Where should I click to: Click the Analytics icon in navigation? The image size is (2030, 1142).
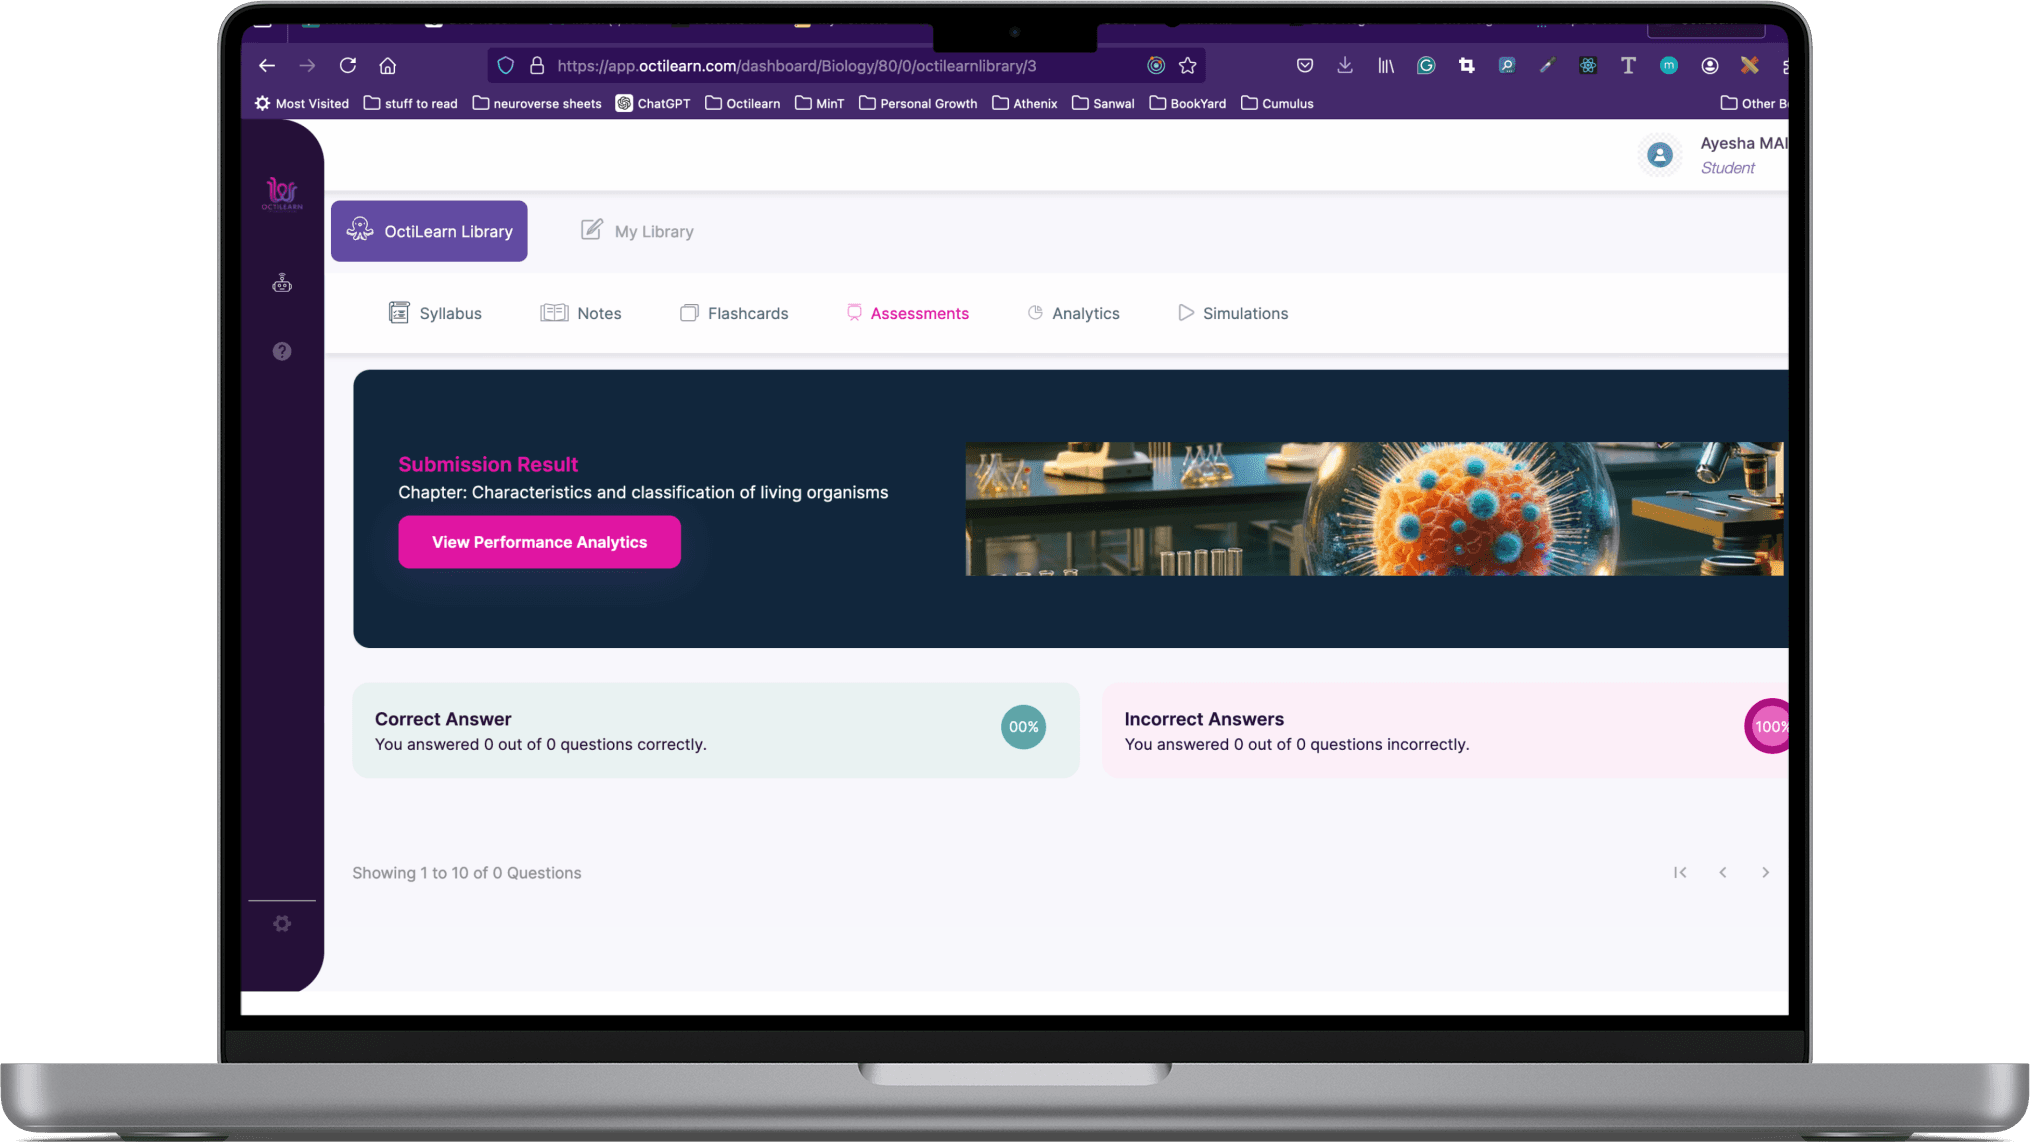coord(1035,312)
